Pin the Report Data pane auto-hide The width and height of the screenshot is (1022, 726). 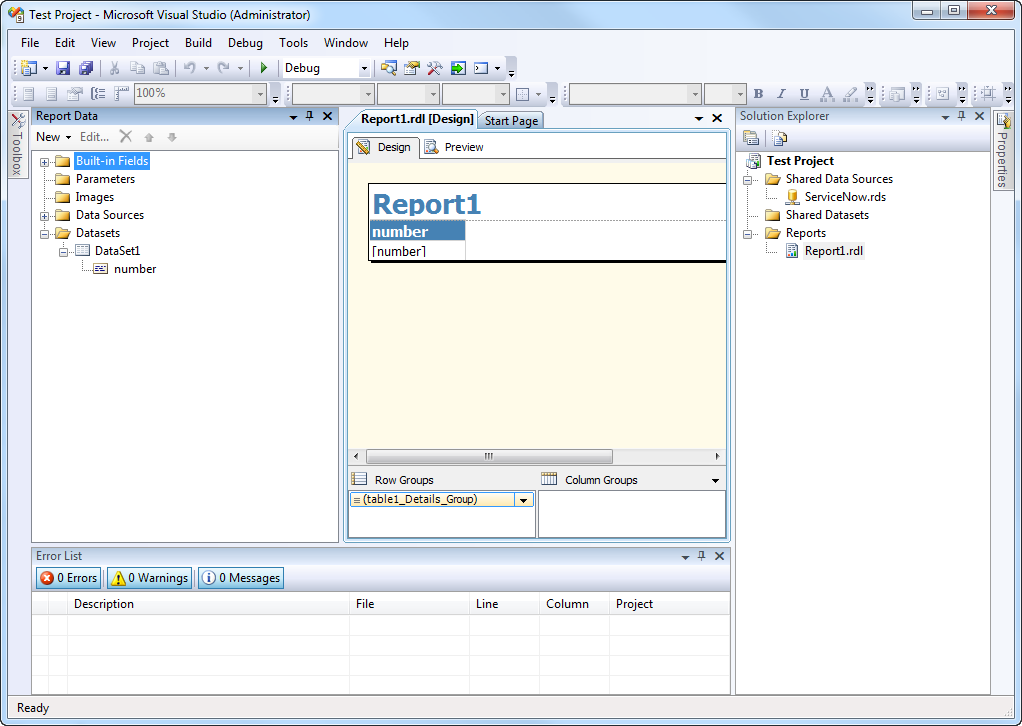310,116
